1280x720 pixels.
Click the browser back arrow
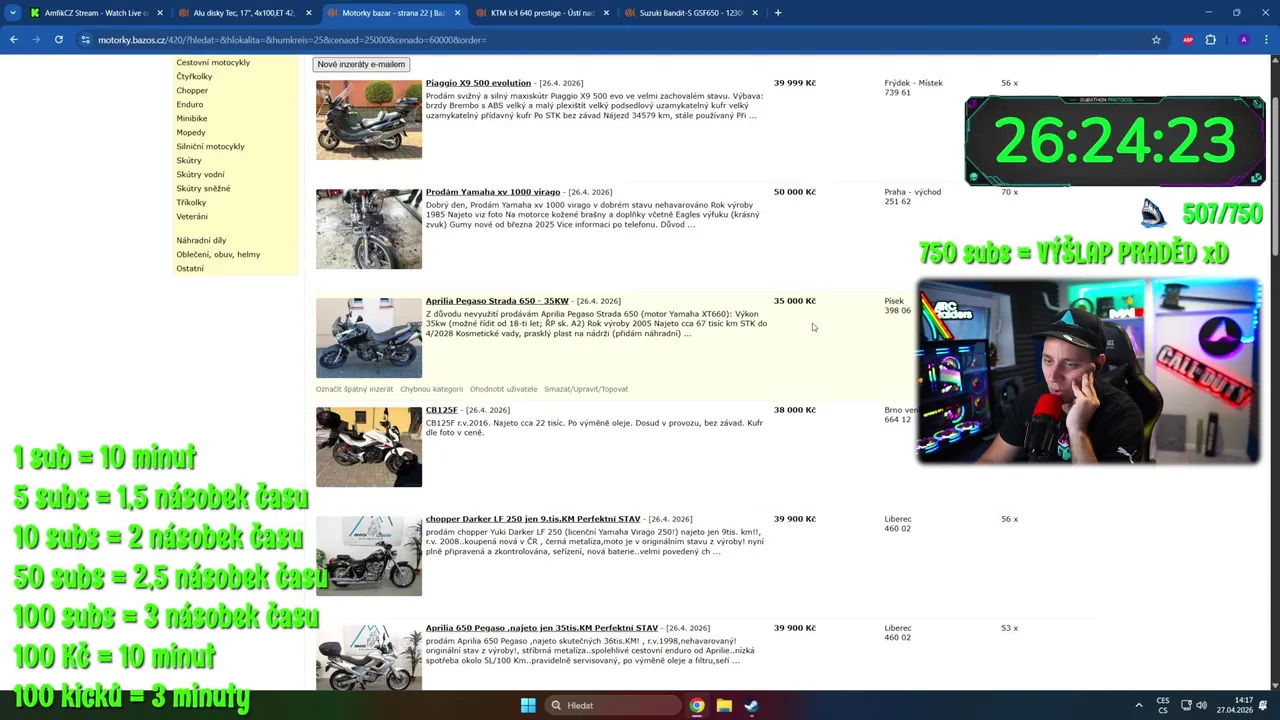13,40
